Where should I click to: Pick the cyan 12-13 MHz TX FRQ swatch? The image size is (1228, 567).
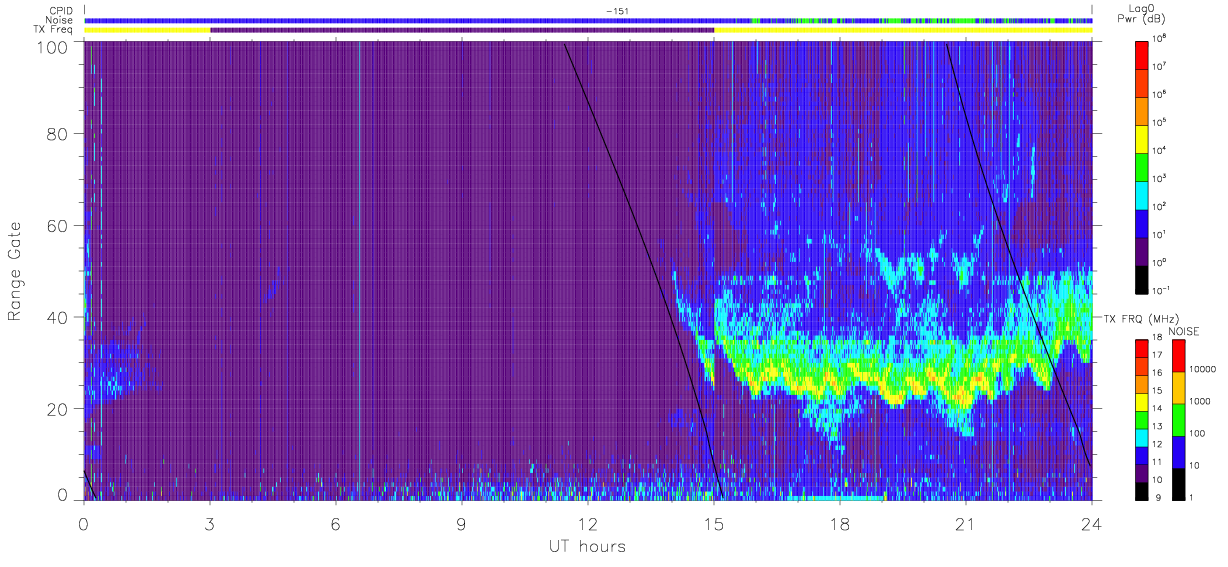[x=1142, y=436]
